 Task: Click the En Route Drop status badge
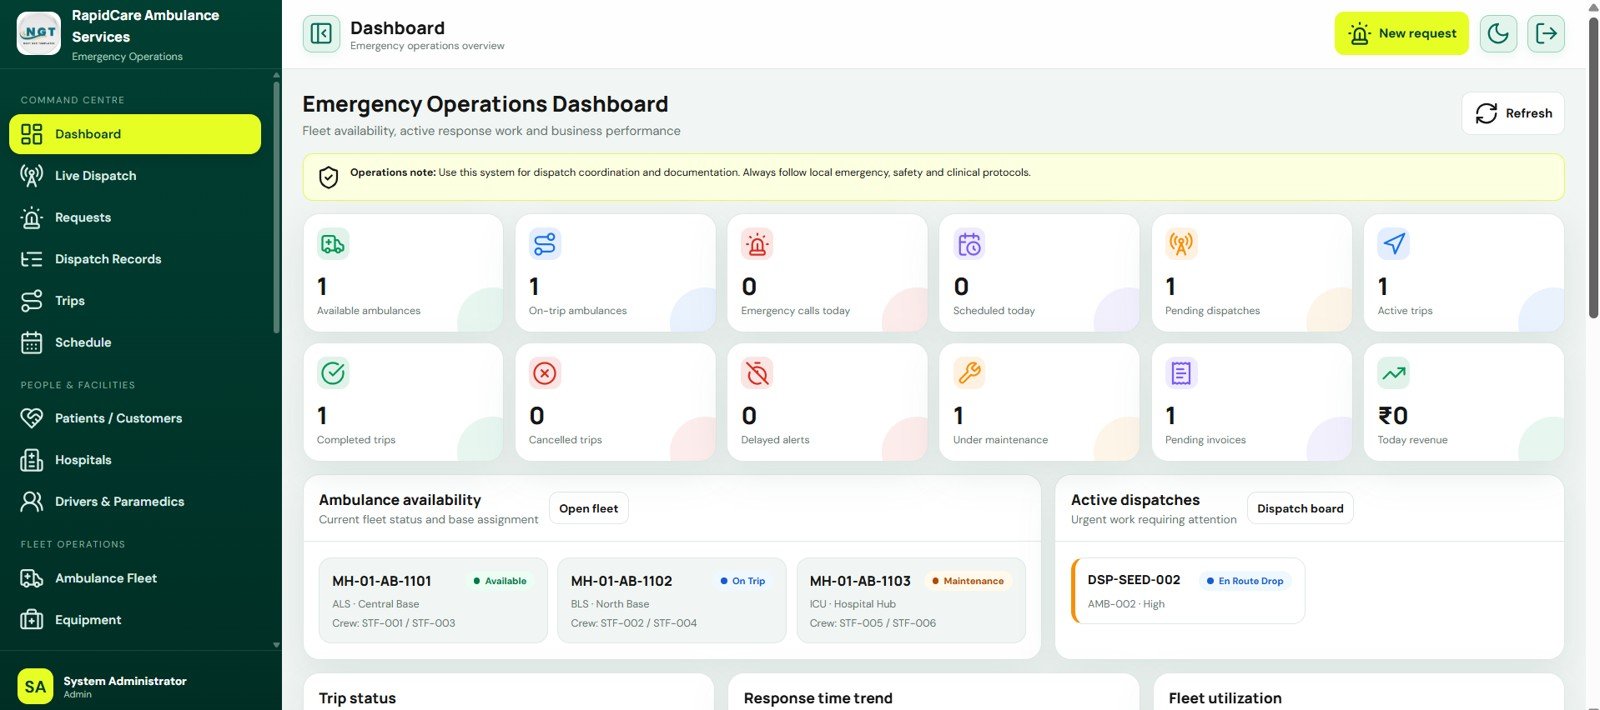(1244, 581)
